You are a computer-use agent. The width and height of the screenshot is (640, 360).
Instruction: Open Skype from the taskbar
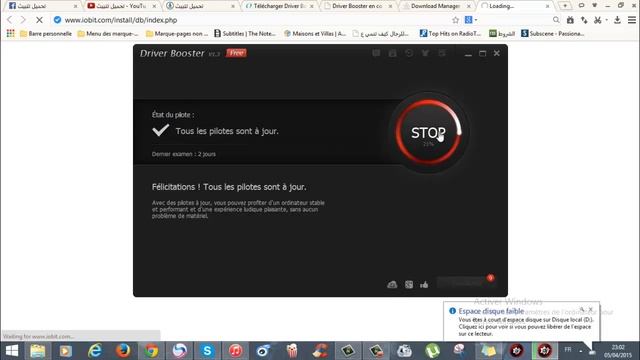click(x=207, y=351)
